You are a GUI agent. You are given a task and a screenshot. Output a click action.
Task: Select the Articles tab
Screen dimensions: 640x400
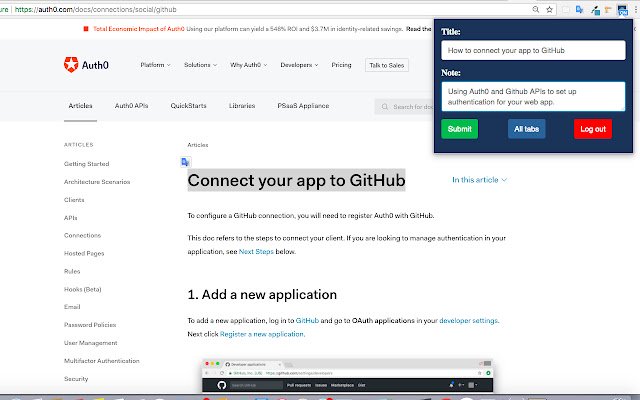(80, 106)
